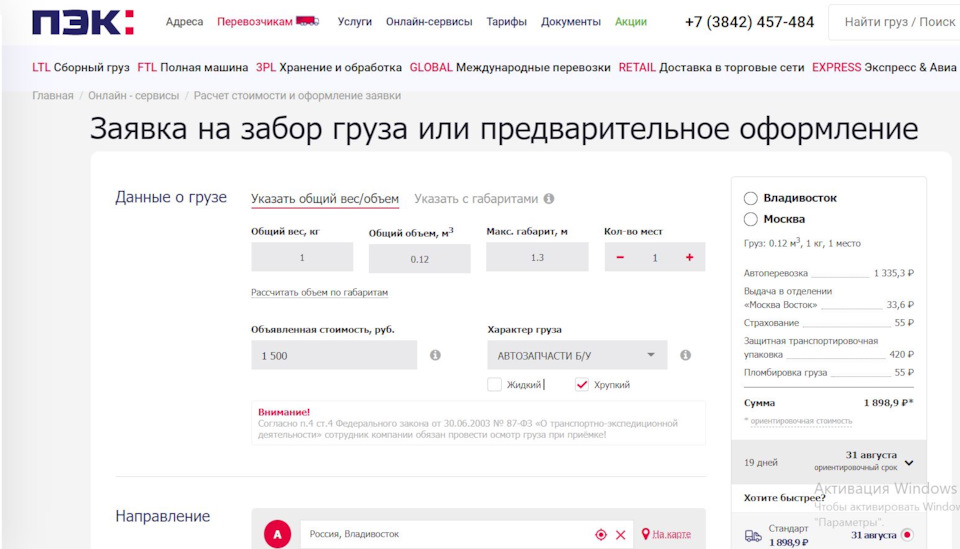Click the map pin icon На карте

[645, 534]
